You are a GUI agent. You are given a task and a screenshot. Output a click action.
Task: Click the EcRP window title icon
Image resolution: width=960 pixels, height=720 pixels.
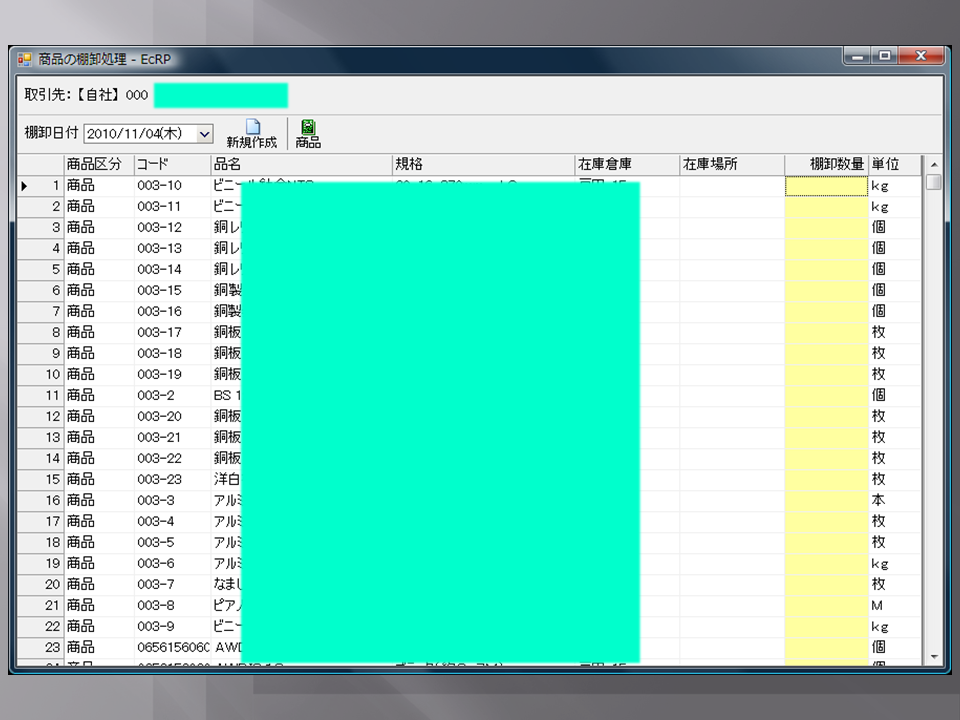pos(25,60)
